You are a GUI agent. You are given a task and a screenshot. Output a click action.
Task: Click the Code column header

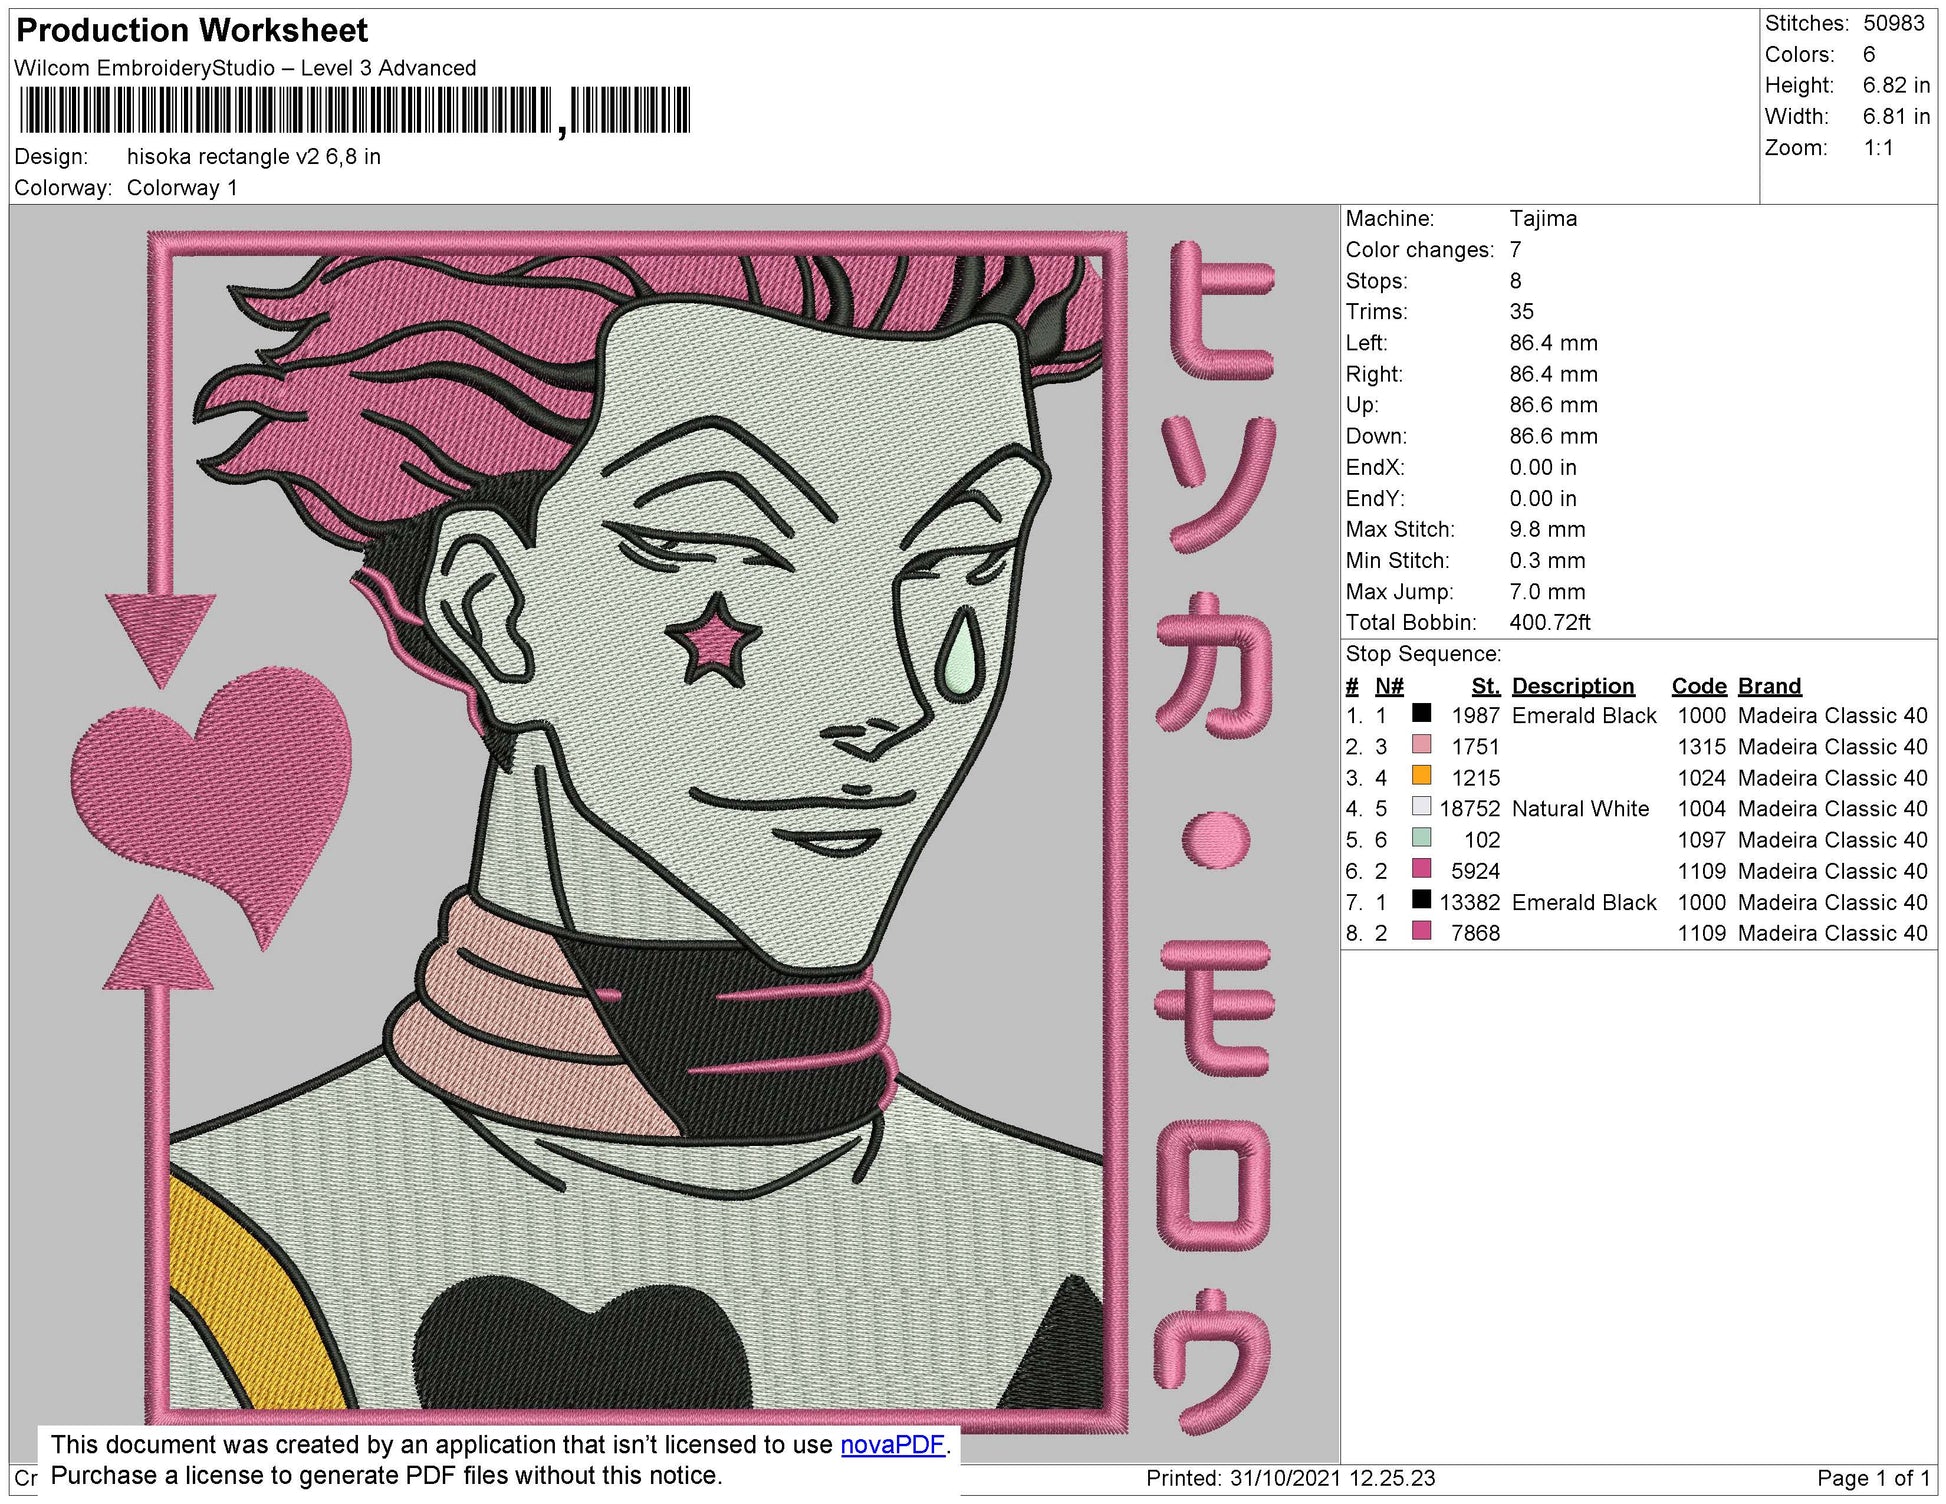(x=1698, y=686)
